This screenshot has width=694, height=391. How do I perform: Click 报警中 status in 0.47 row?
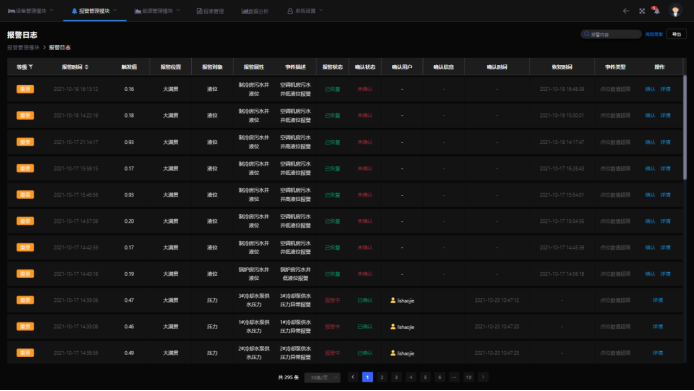pyautogui.click(x=332, y=300)
